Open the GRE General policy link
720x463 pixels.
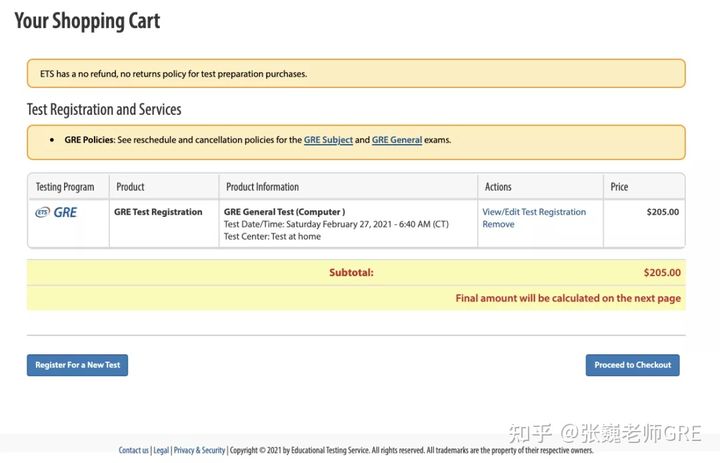(x=396, y=140)
